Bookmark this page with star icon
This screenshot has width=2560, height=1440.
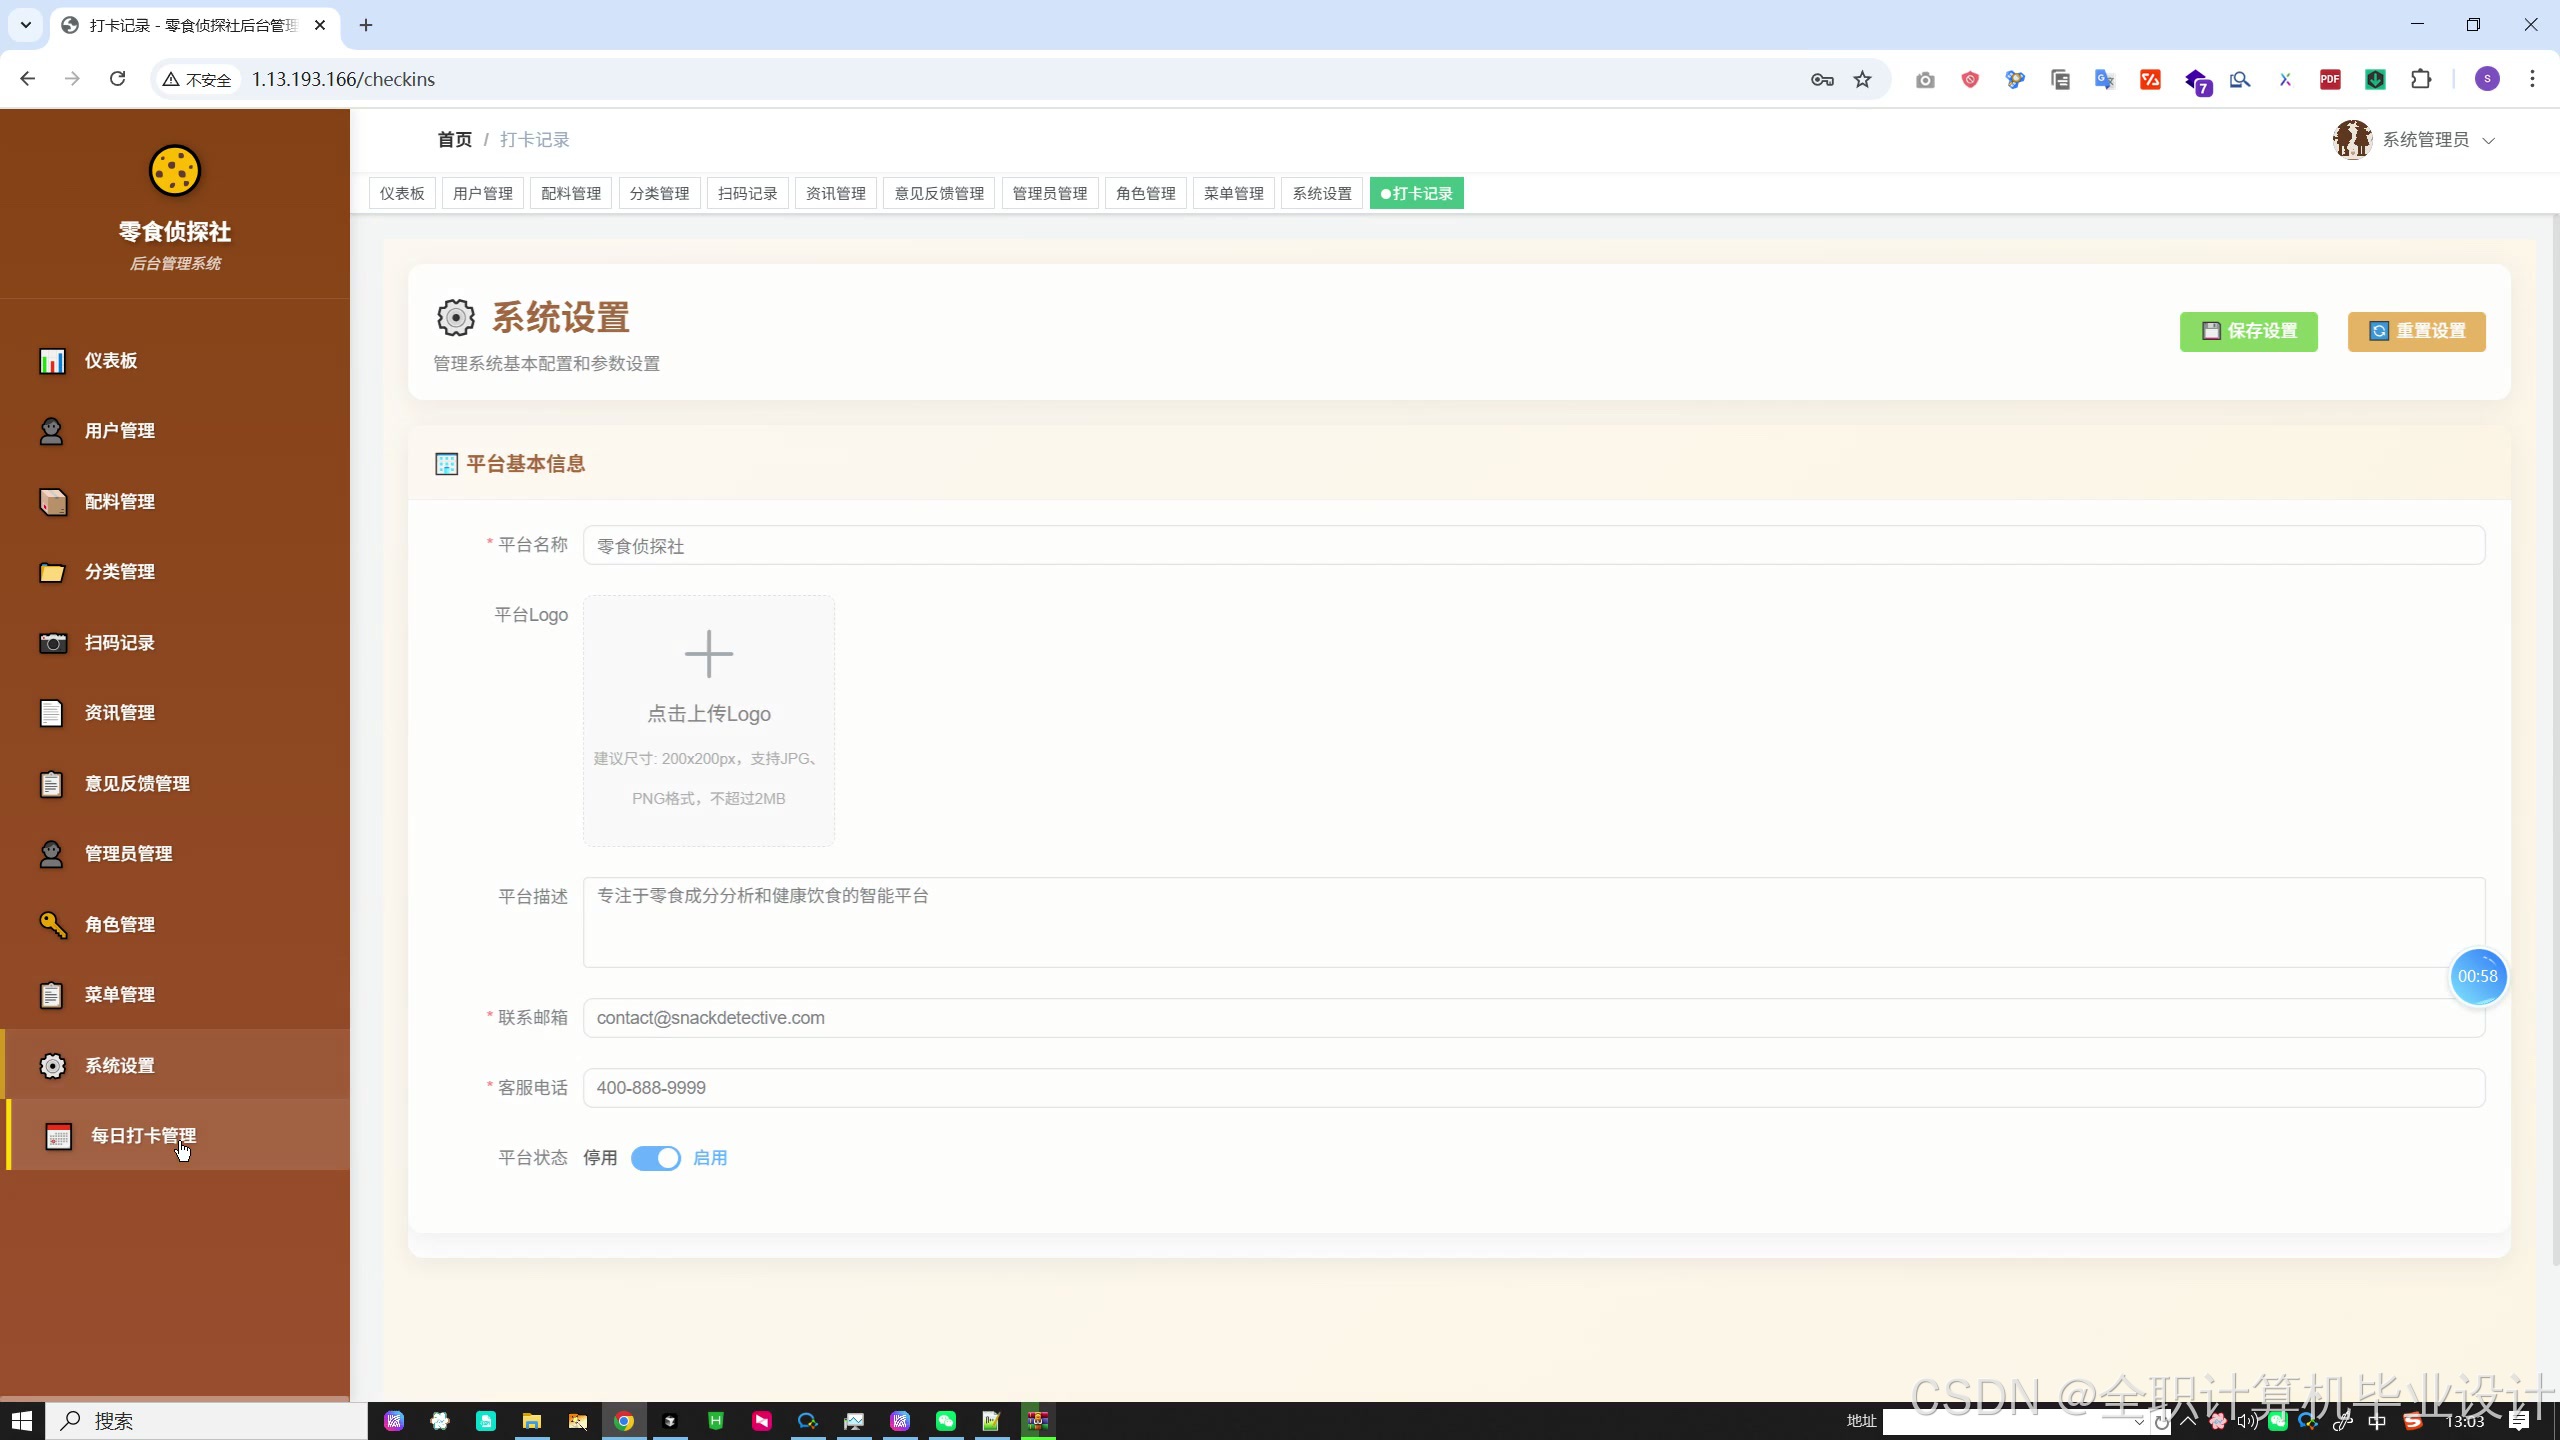coord(1862,80)
